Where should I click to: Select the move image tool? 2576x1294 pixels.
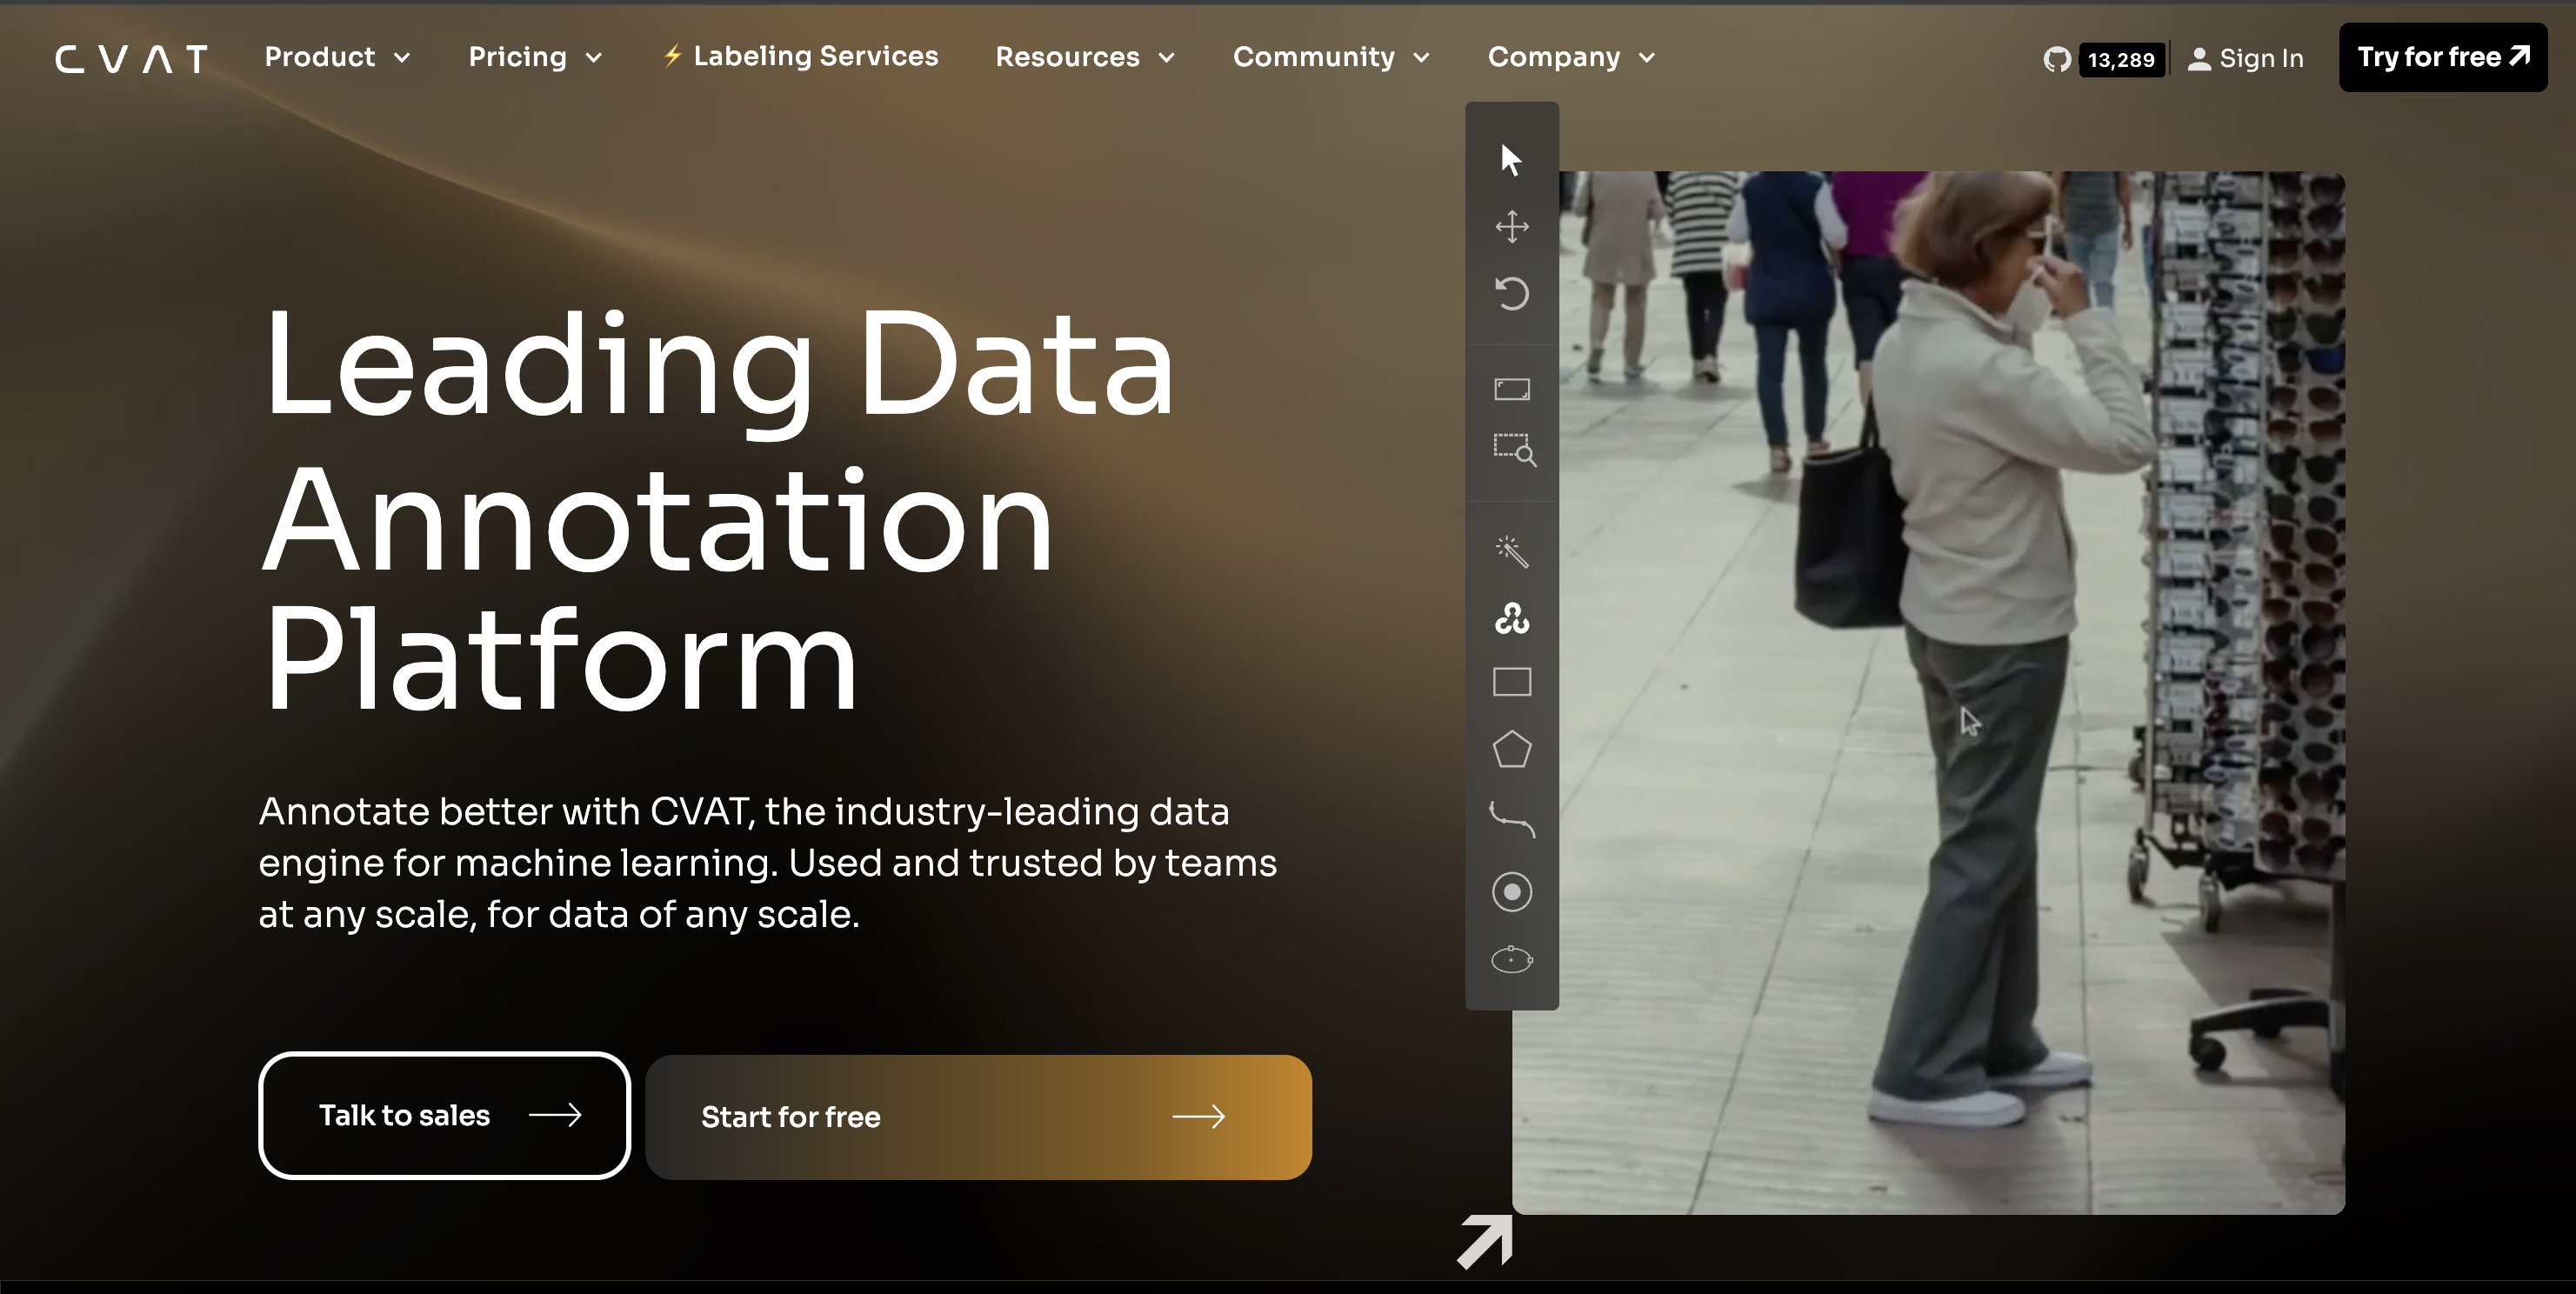pos(1511,227)
